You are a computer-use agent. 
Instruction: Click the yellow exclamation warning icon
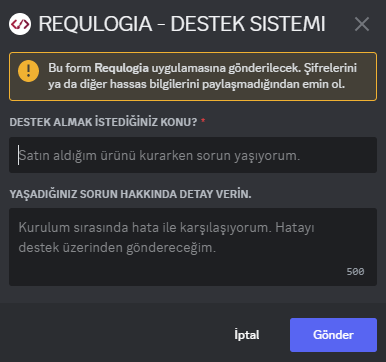pos(28,71)
